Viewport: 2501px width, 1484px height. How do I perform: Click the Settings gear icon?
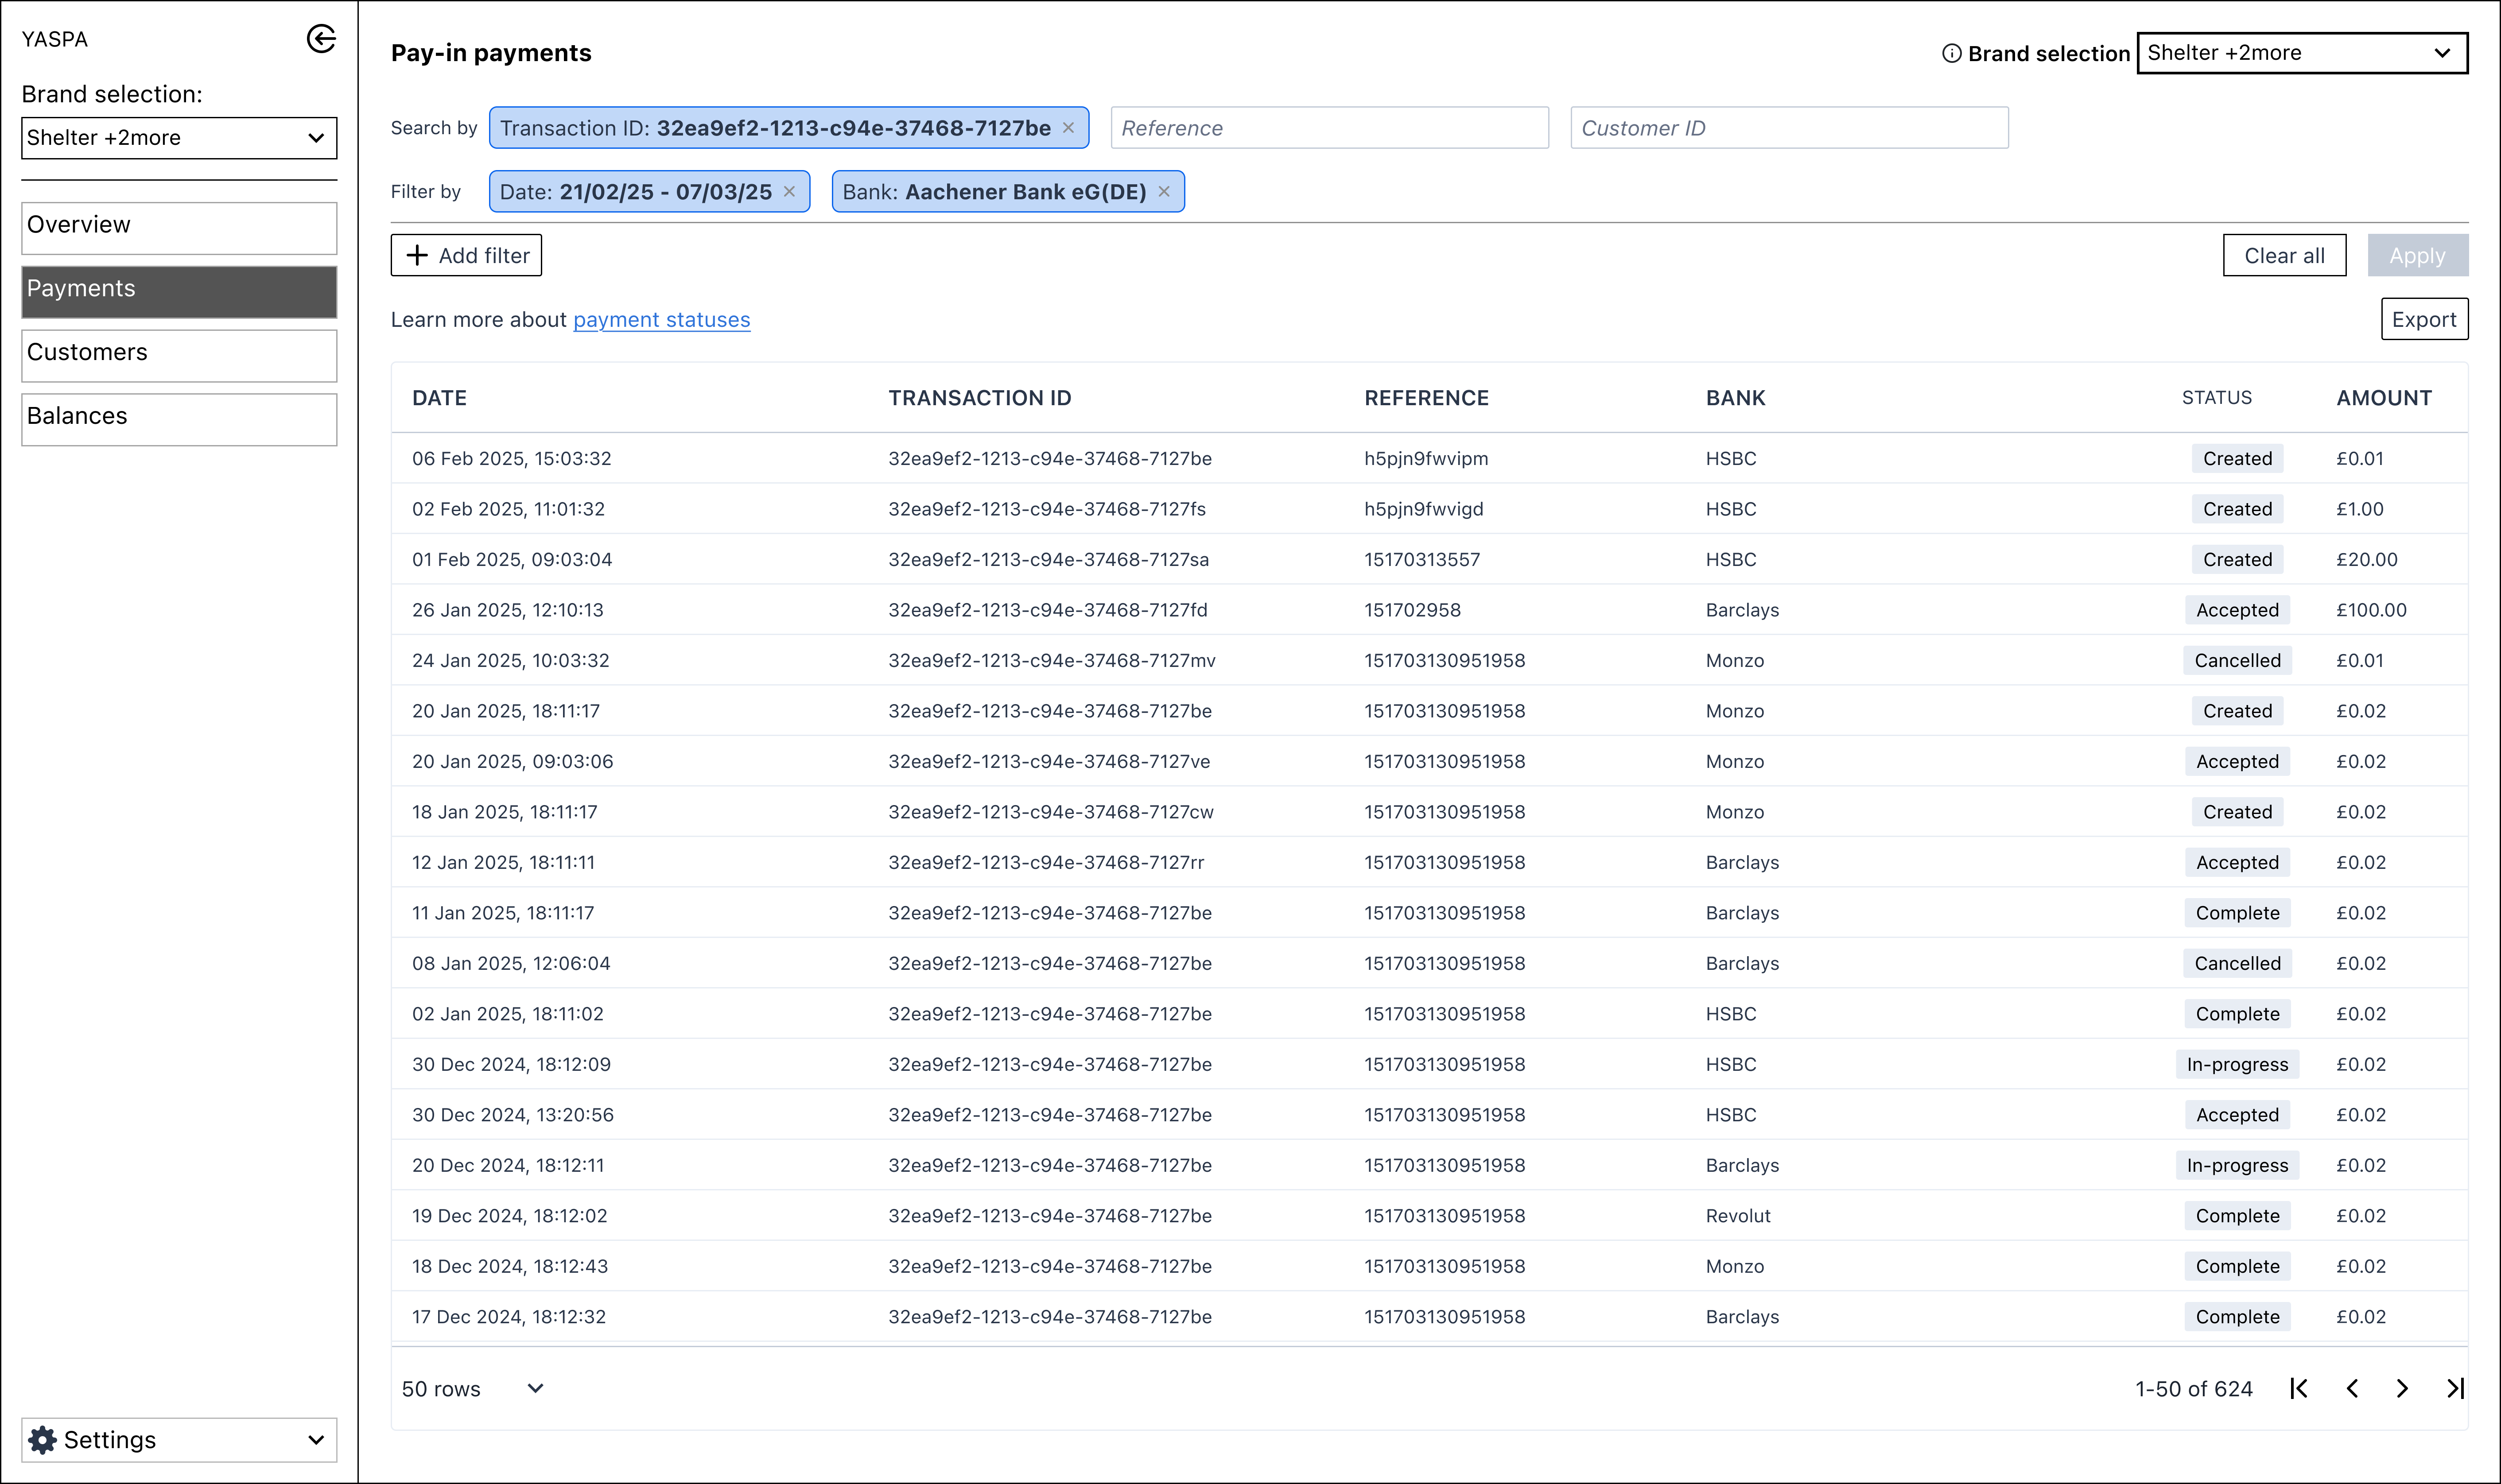tap(43, 1440)
